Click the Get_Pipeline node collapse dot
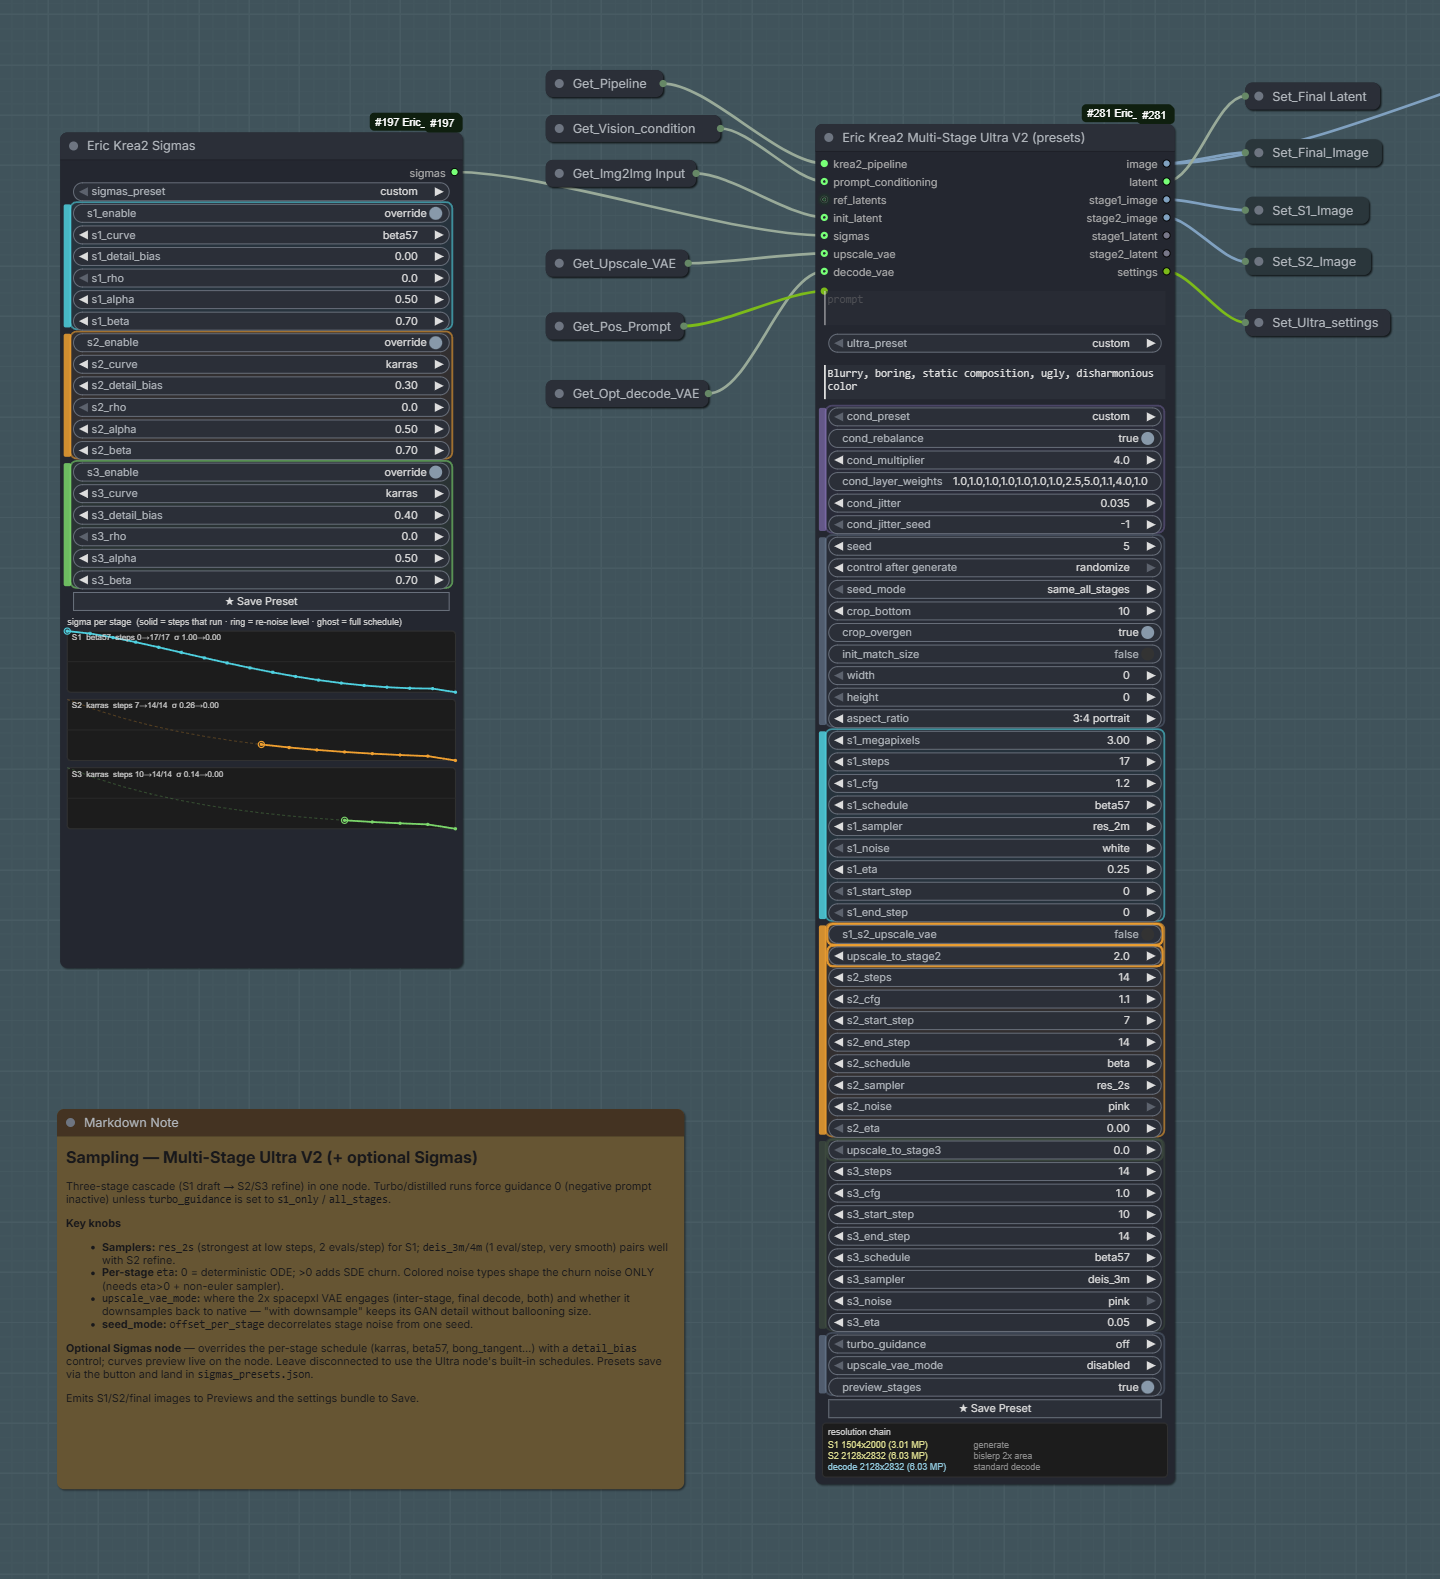The height and width of the screenshot is (1579, 1440). tap(559, 84)
